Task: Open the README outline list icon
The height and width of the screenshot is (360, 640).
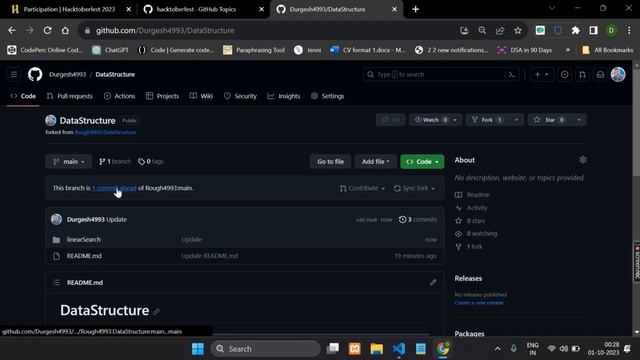Action: click(56, 282)
